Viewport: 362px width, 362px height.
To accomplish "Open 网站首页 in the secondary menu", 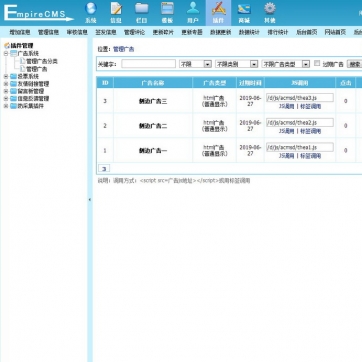I will click(x=335, y=32).
